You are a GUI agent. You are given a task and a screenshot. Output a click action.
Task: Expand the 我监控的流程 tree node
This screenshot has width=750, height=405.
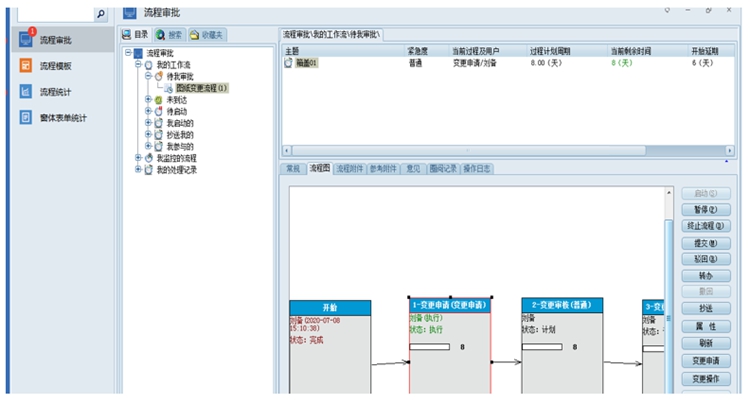[138, 158]
